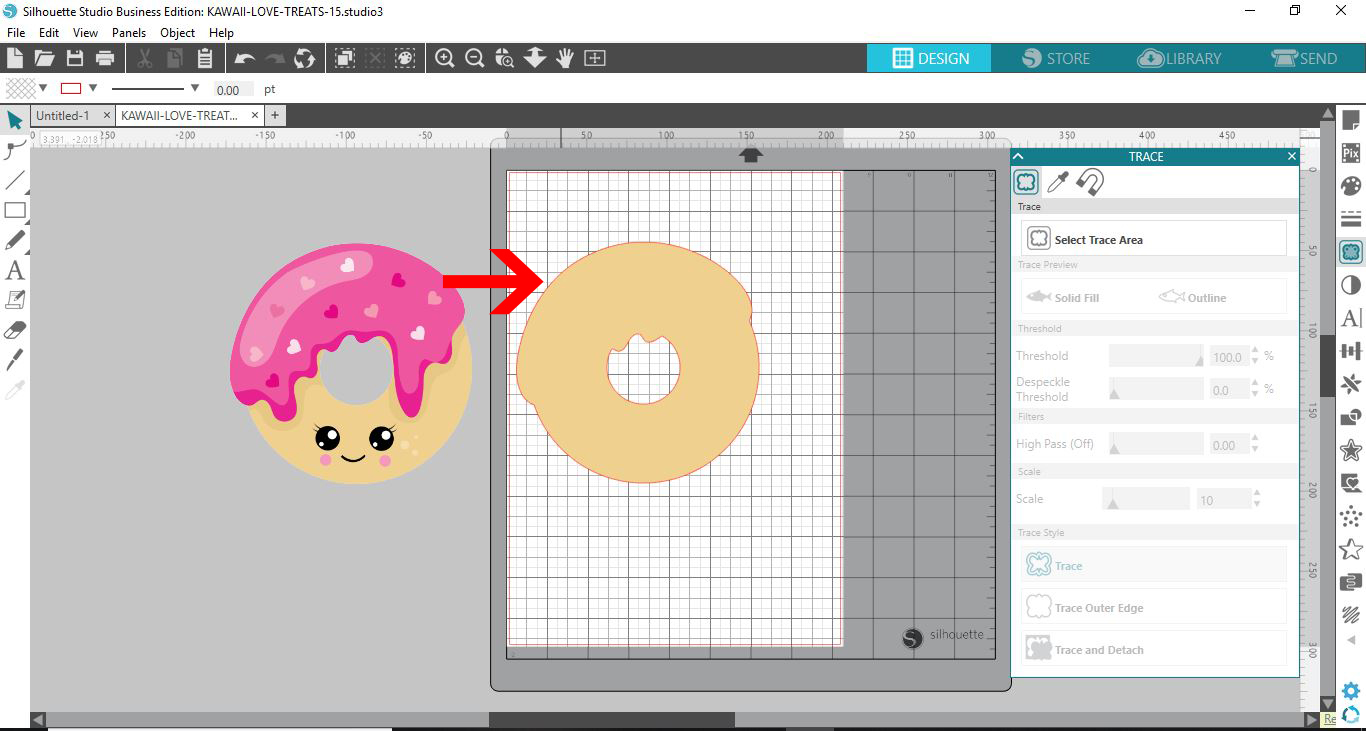The height and width of the screenshot is (731, 1366).
Task: Select the Magnet Trace tab
Action: pos(1090,182)
